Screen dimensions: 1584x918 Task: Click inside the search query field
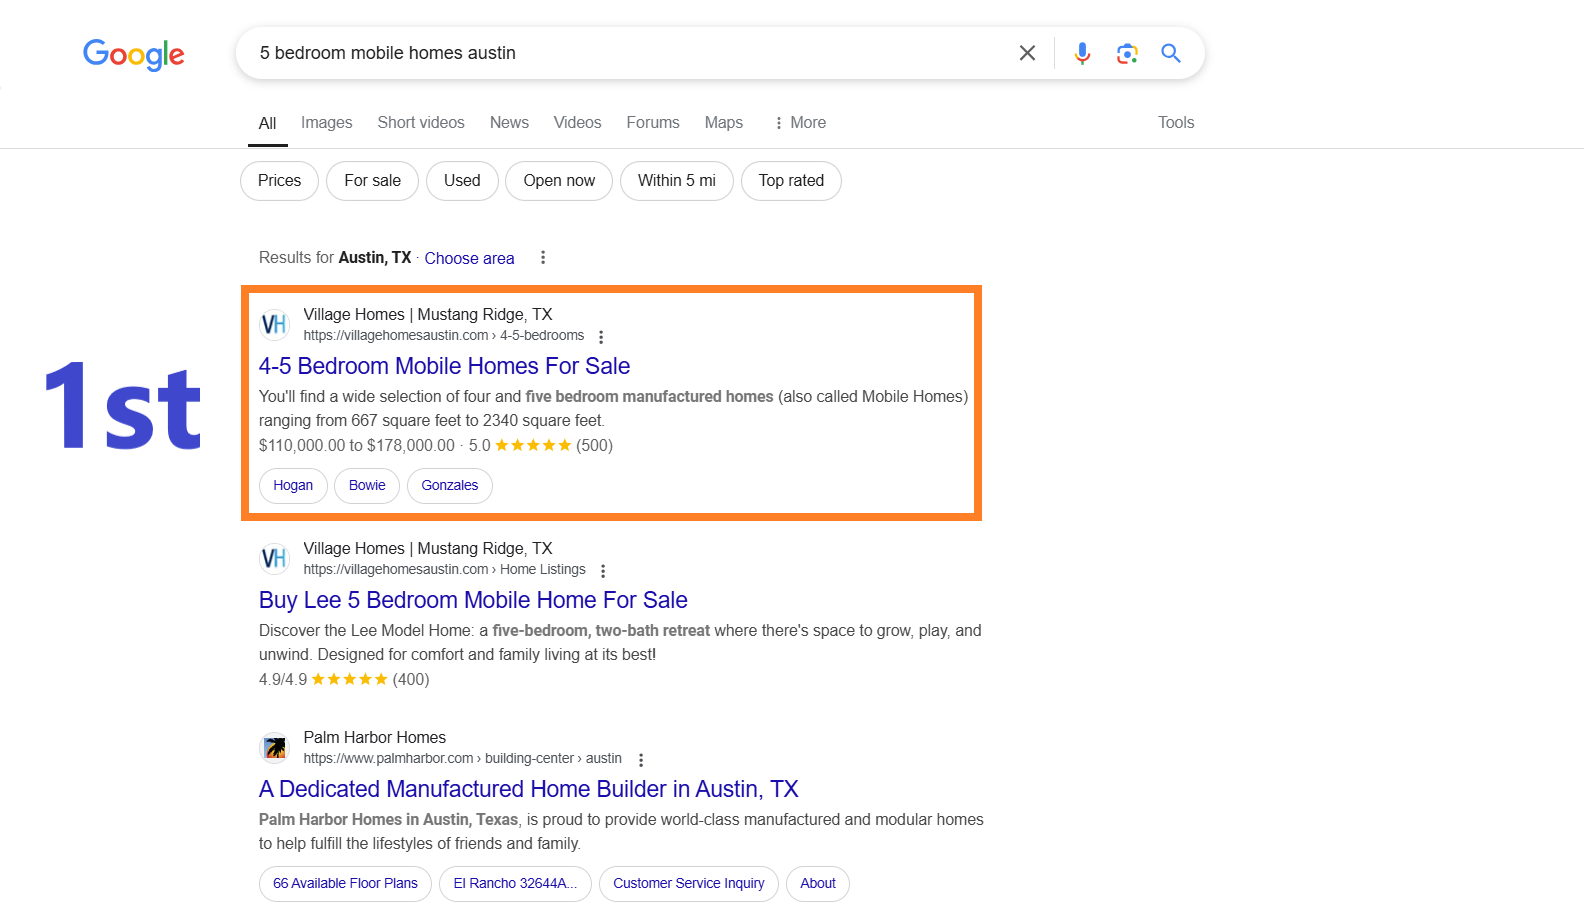(630, 53)
